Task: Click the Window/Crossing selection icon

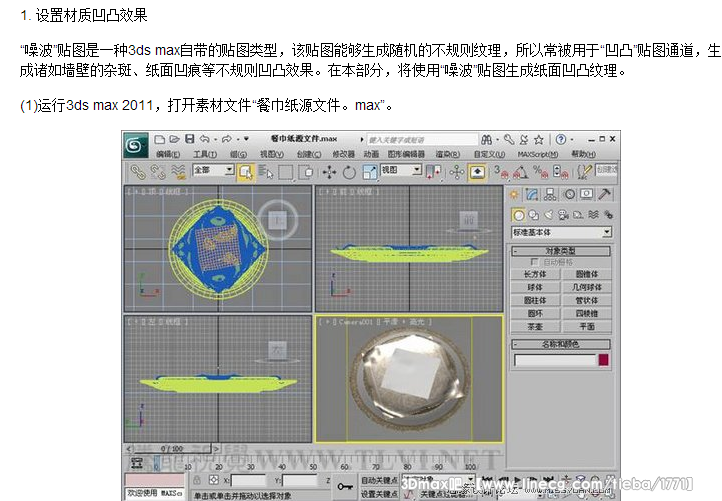Action: pyautogui.click(x=306, y=172)
